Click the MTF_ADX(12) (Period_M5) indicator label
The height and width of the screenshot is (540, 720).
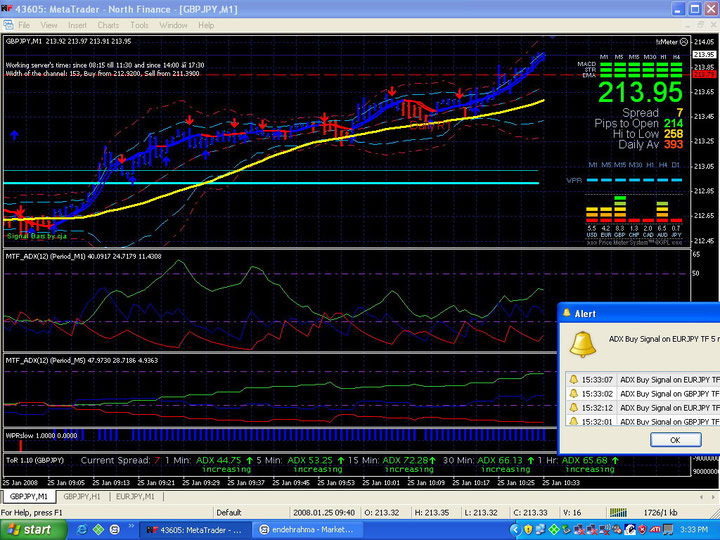point(82,360)
